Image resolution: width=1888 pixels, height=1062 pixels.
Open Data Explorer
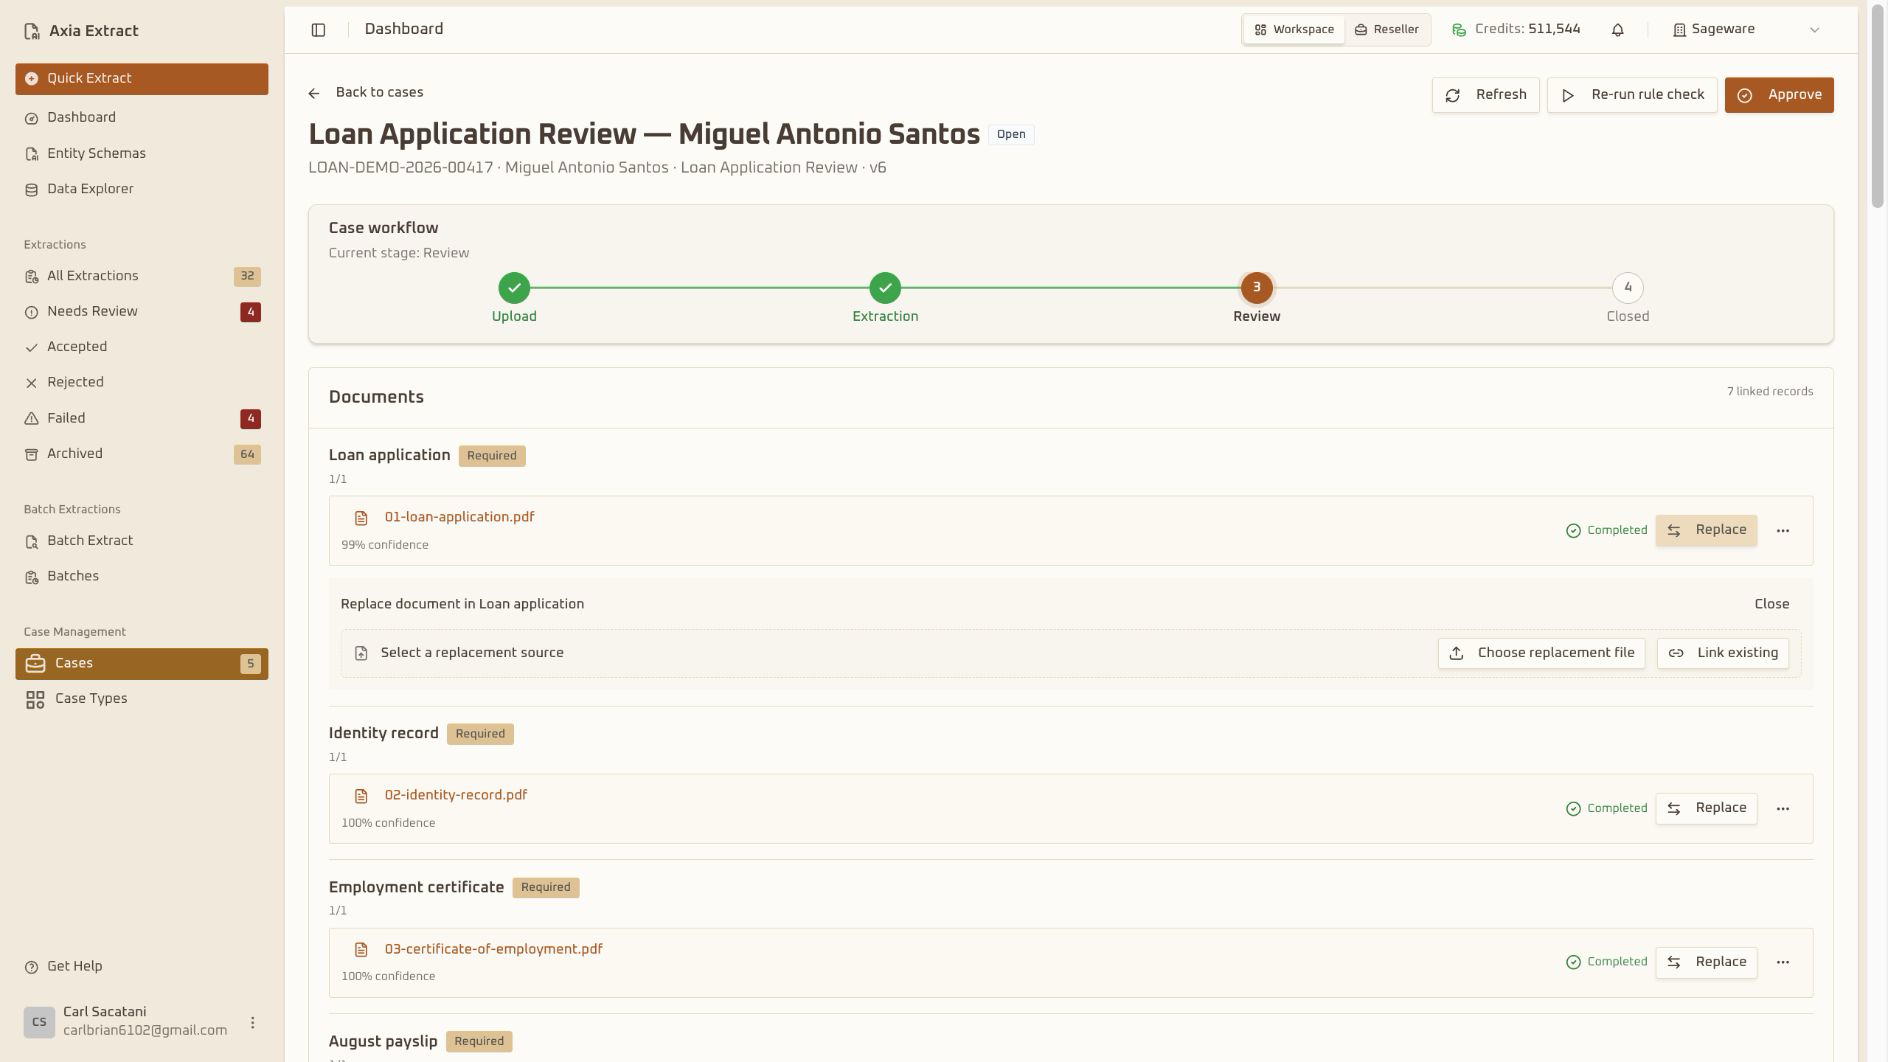[x=142, y=189]
